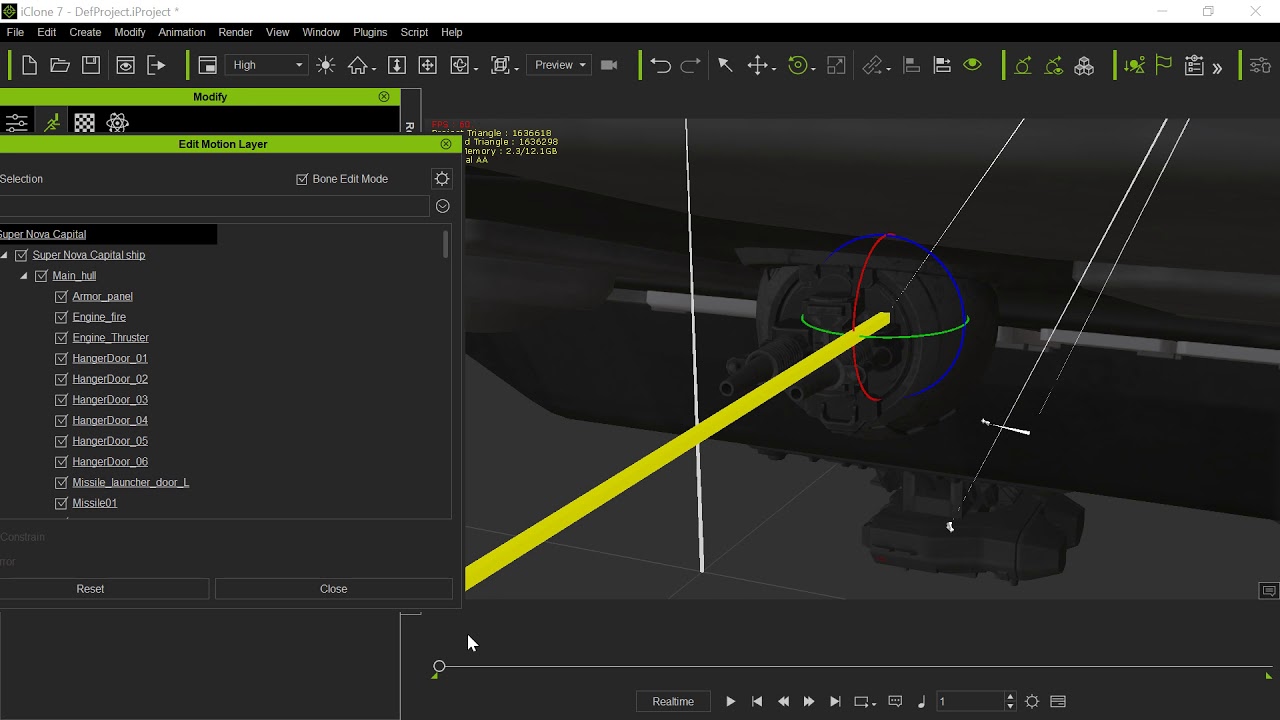Open the atom Physics tab
1280x720 pixels.
click(117, 123)
